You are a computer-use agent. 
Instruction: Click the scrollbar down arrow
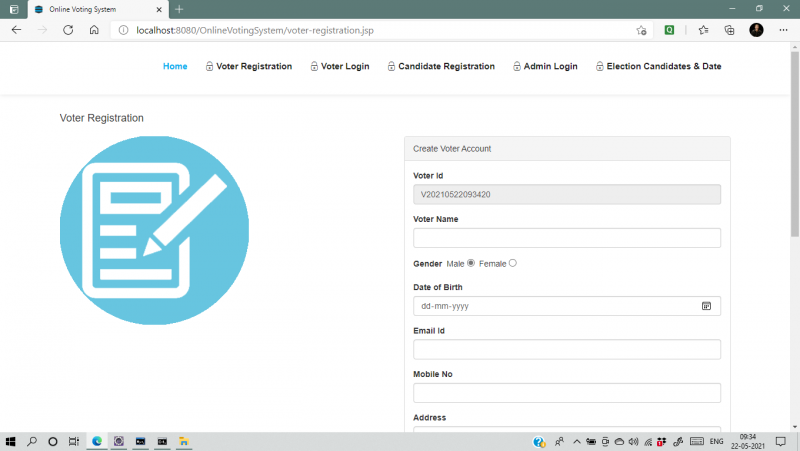[x=795, y=427]
